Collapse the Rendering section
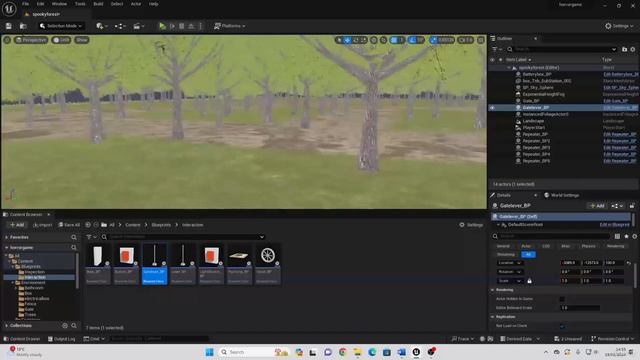 click(493, 290)
